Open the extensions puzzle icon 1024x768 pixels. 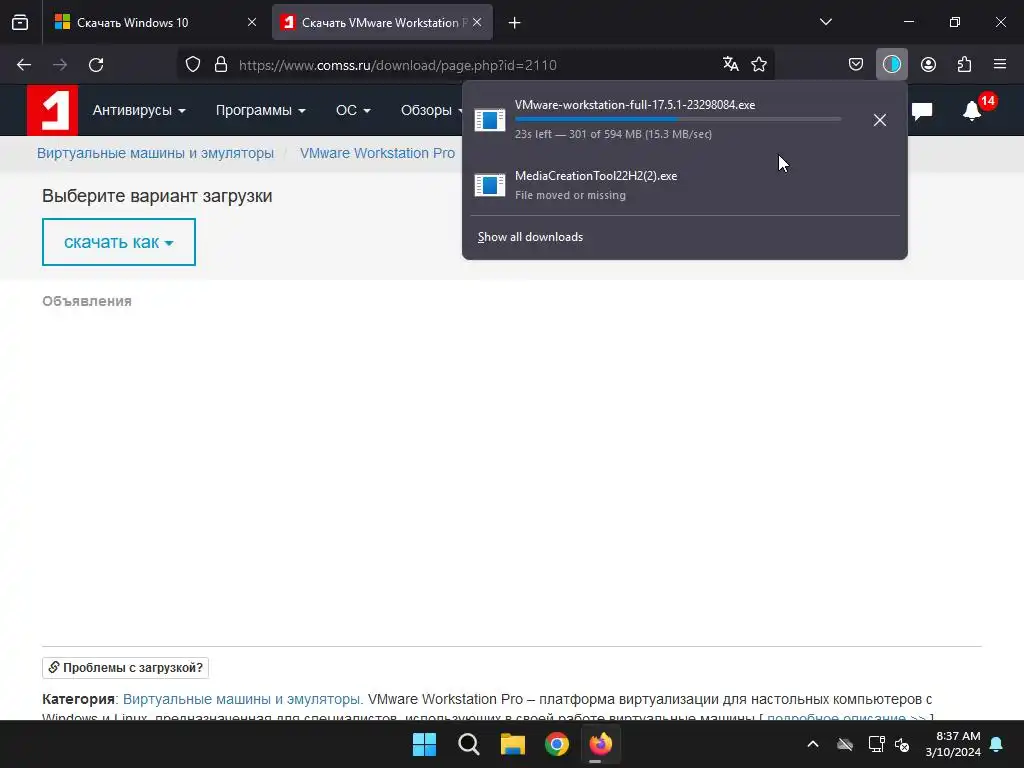[964, 64]
